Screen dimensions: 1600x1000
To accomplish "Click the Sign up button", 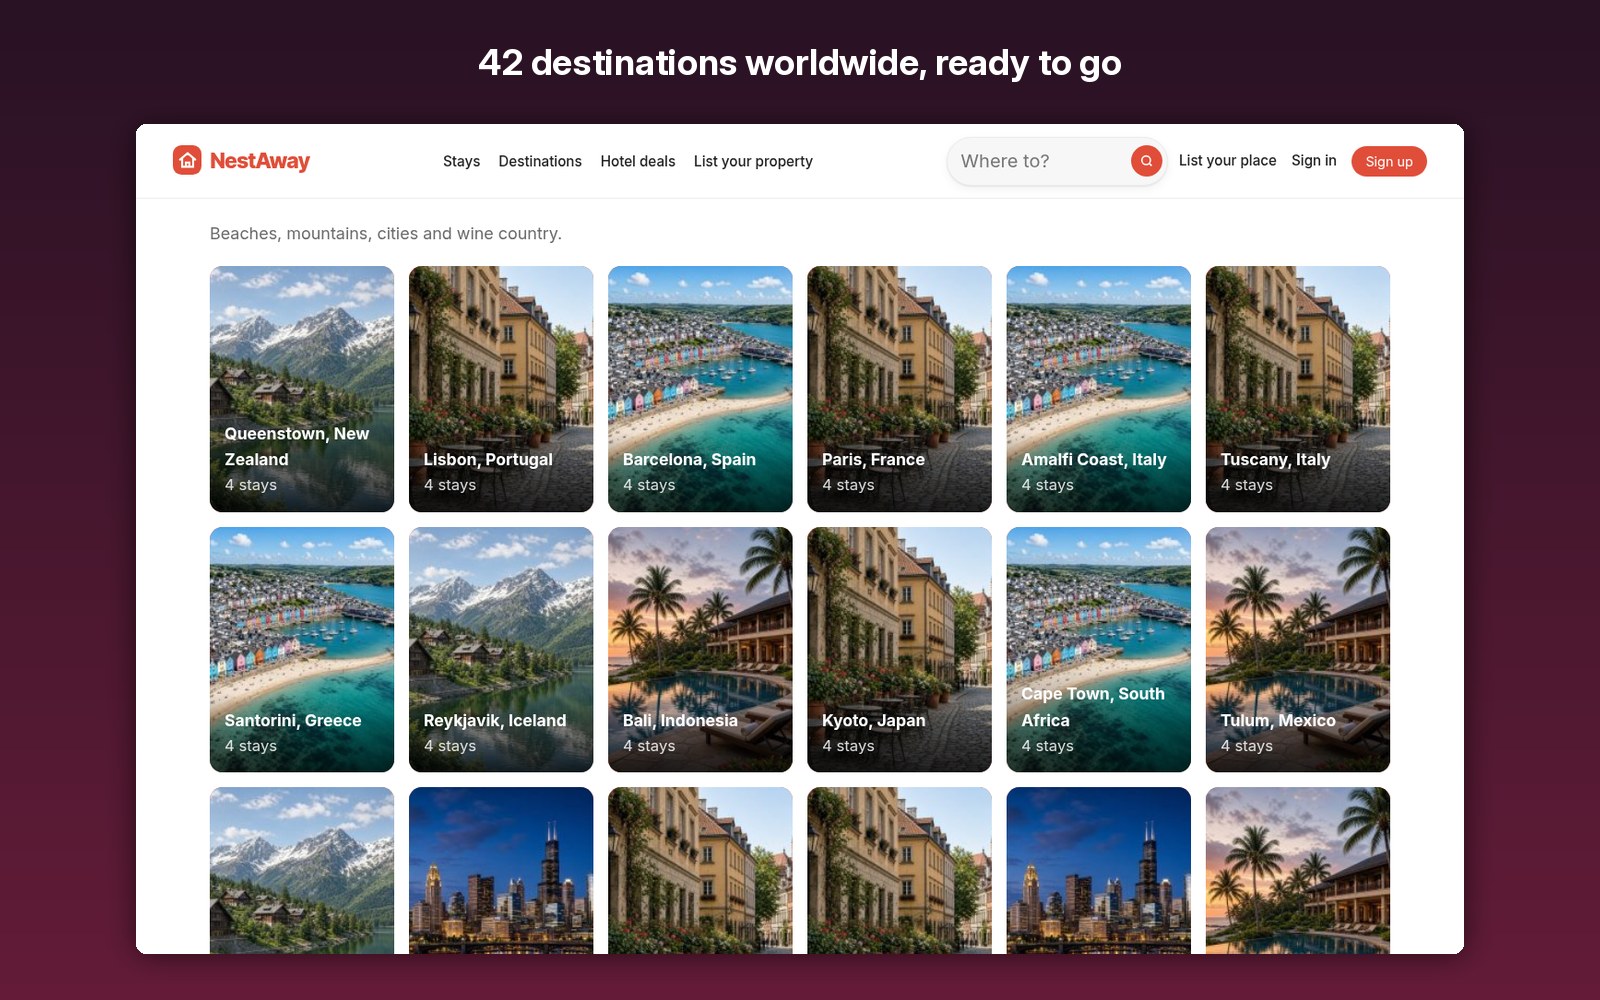I will coord(1389,161).
